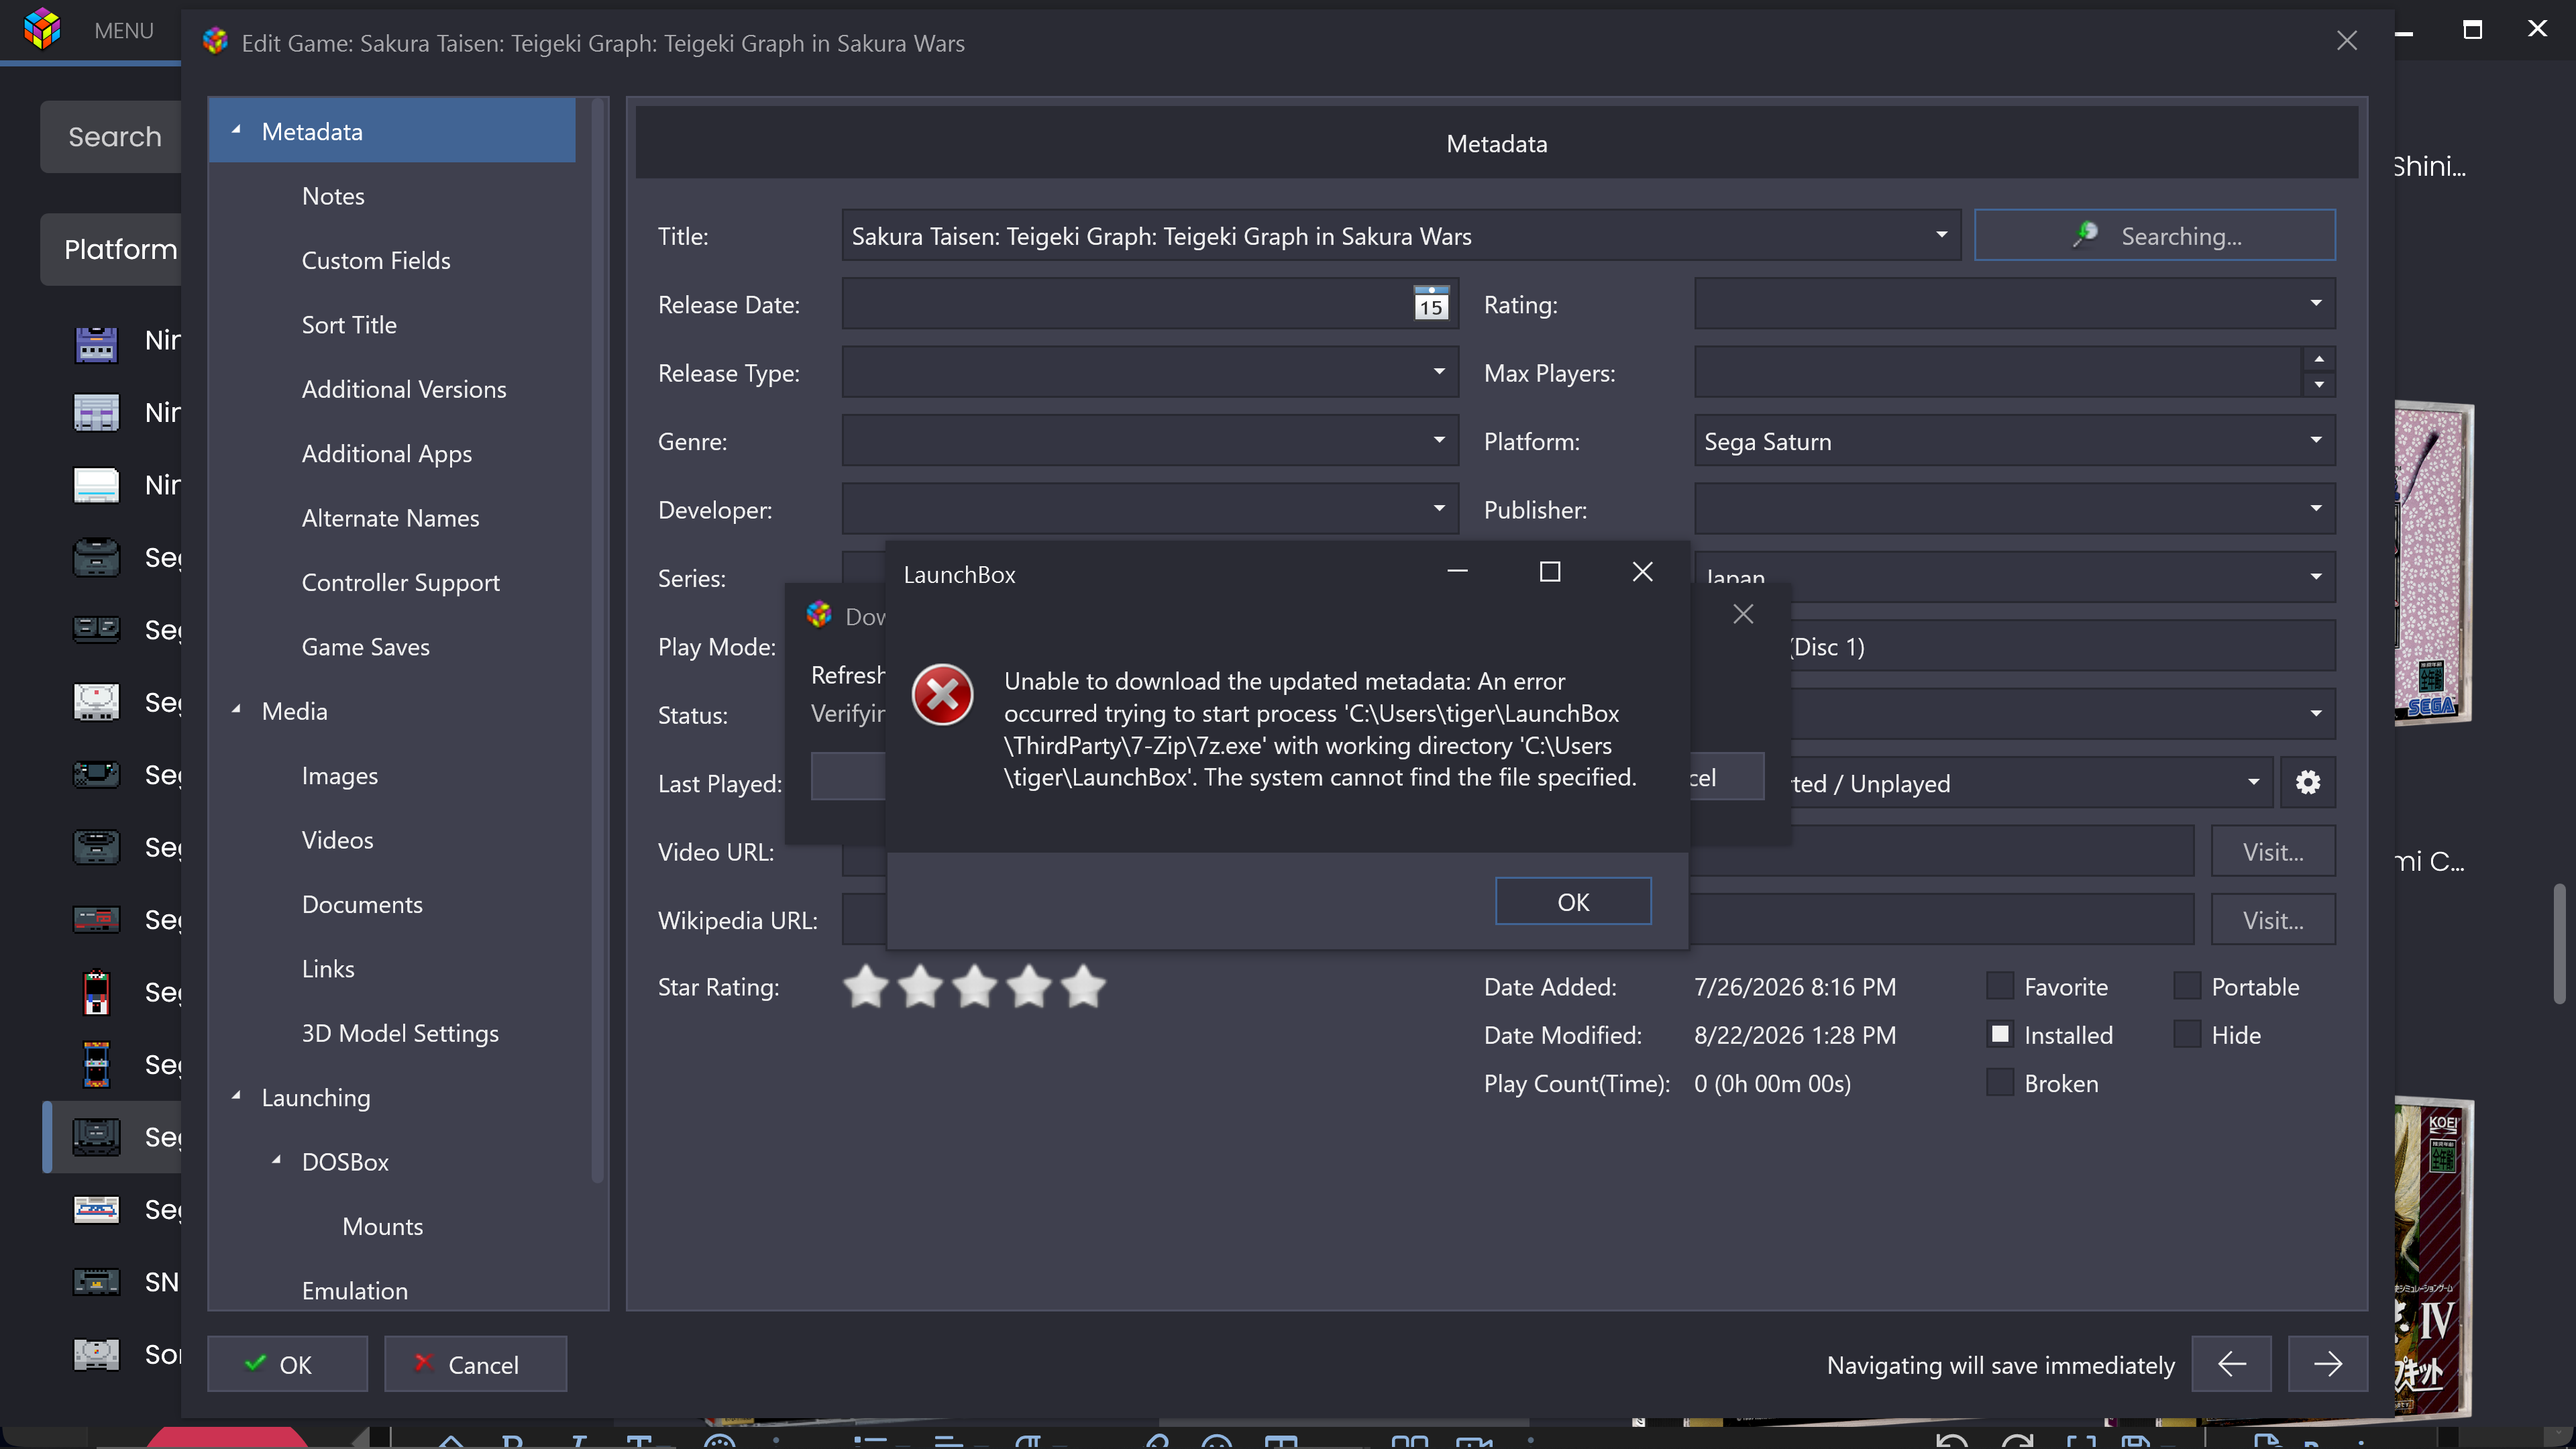Maximize the LaunchBox error dialog

point(1550,572)
